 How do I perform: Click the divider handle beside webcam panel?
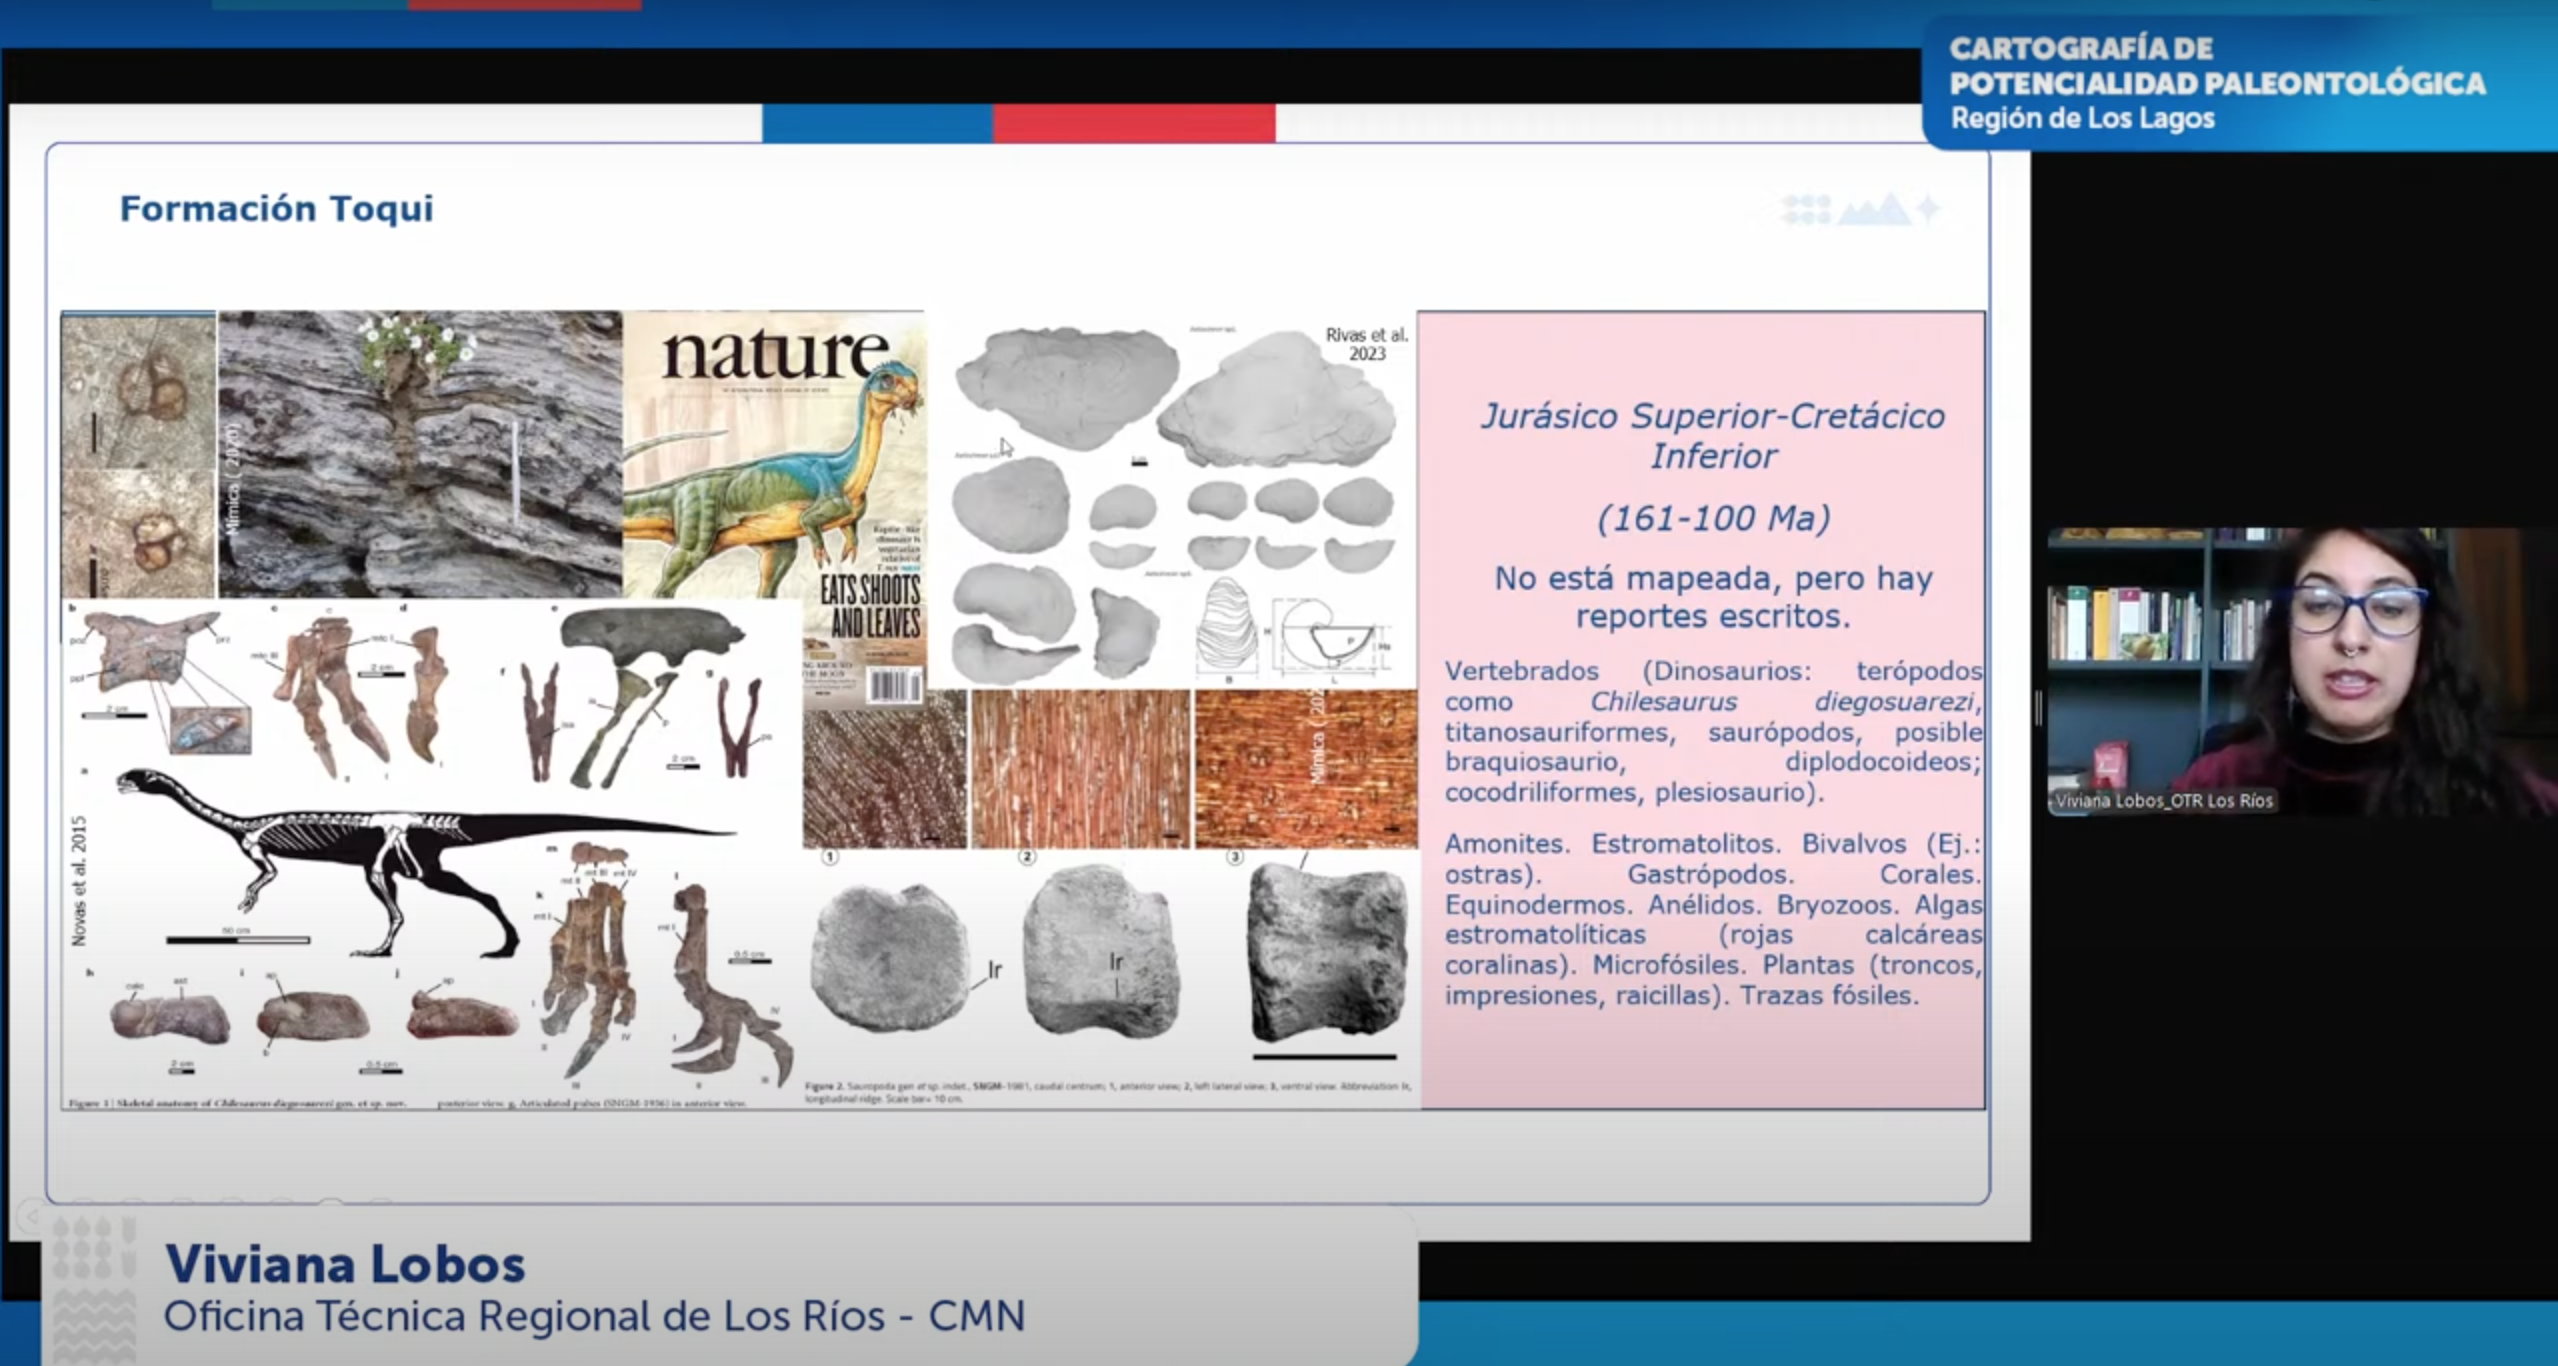pyautogui.click(x=2037, y=708)
